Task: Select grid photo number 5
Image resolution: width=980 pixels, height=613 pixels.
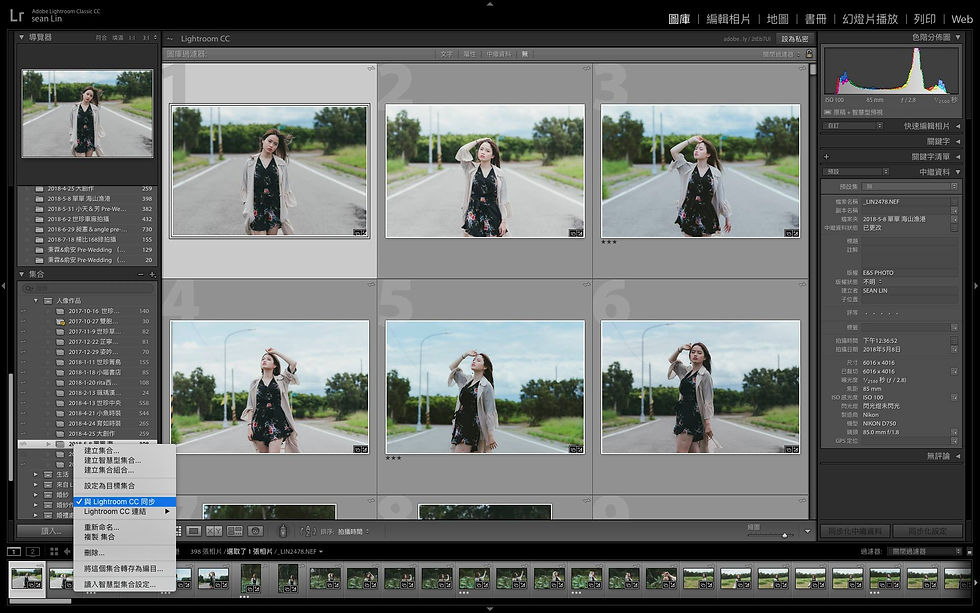Action: click(x=485, y=387)
